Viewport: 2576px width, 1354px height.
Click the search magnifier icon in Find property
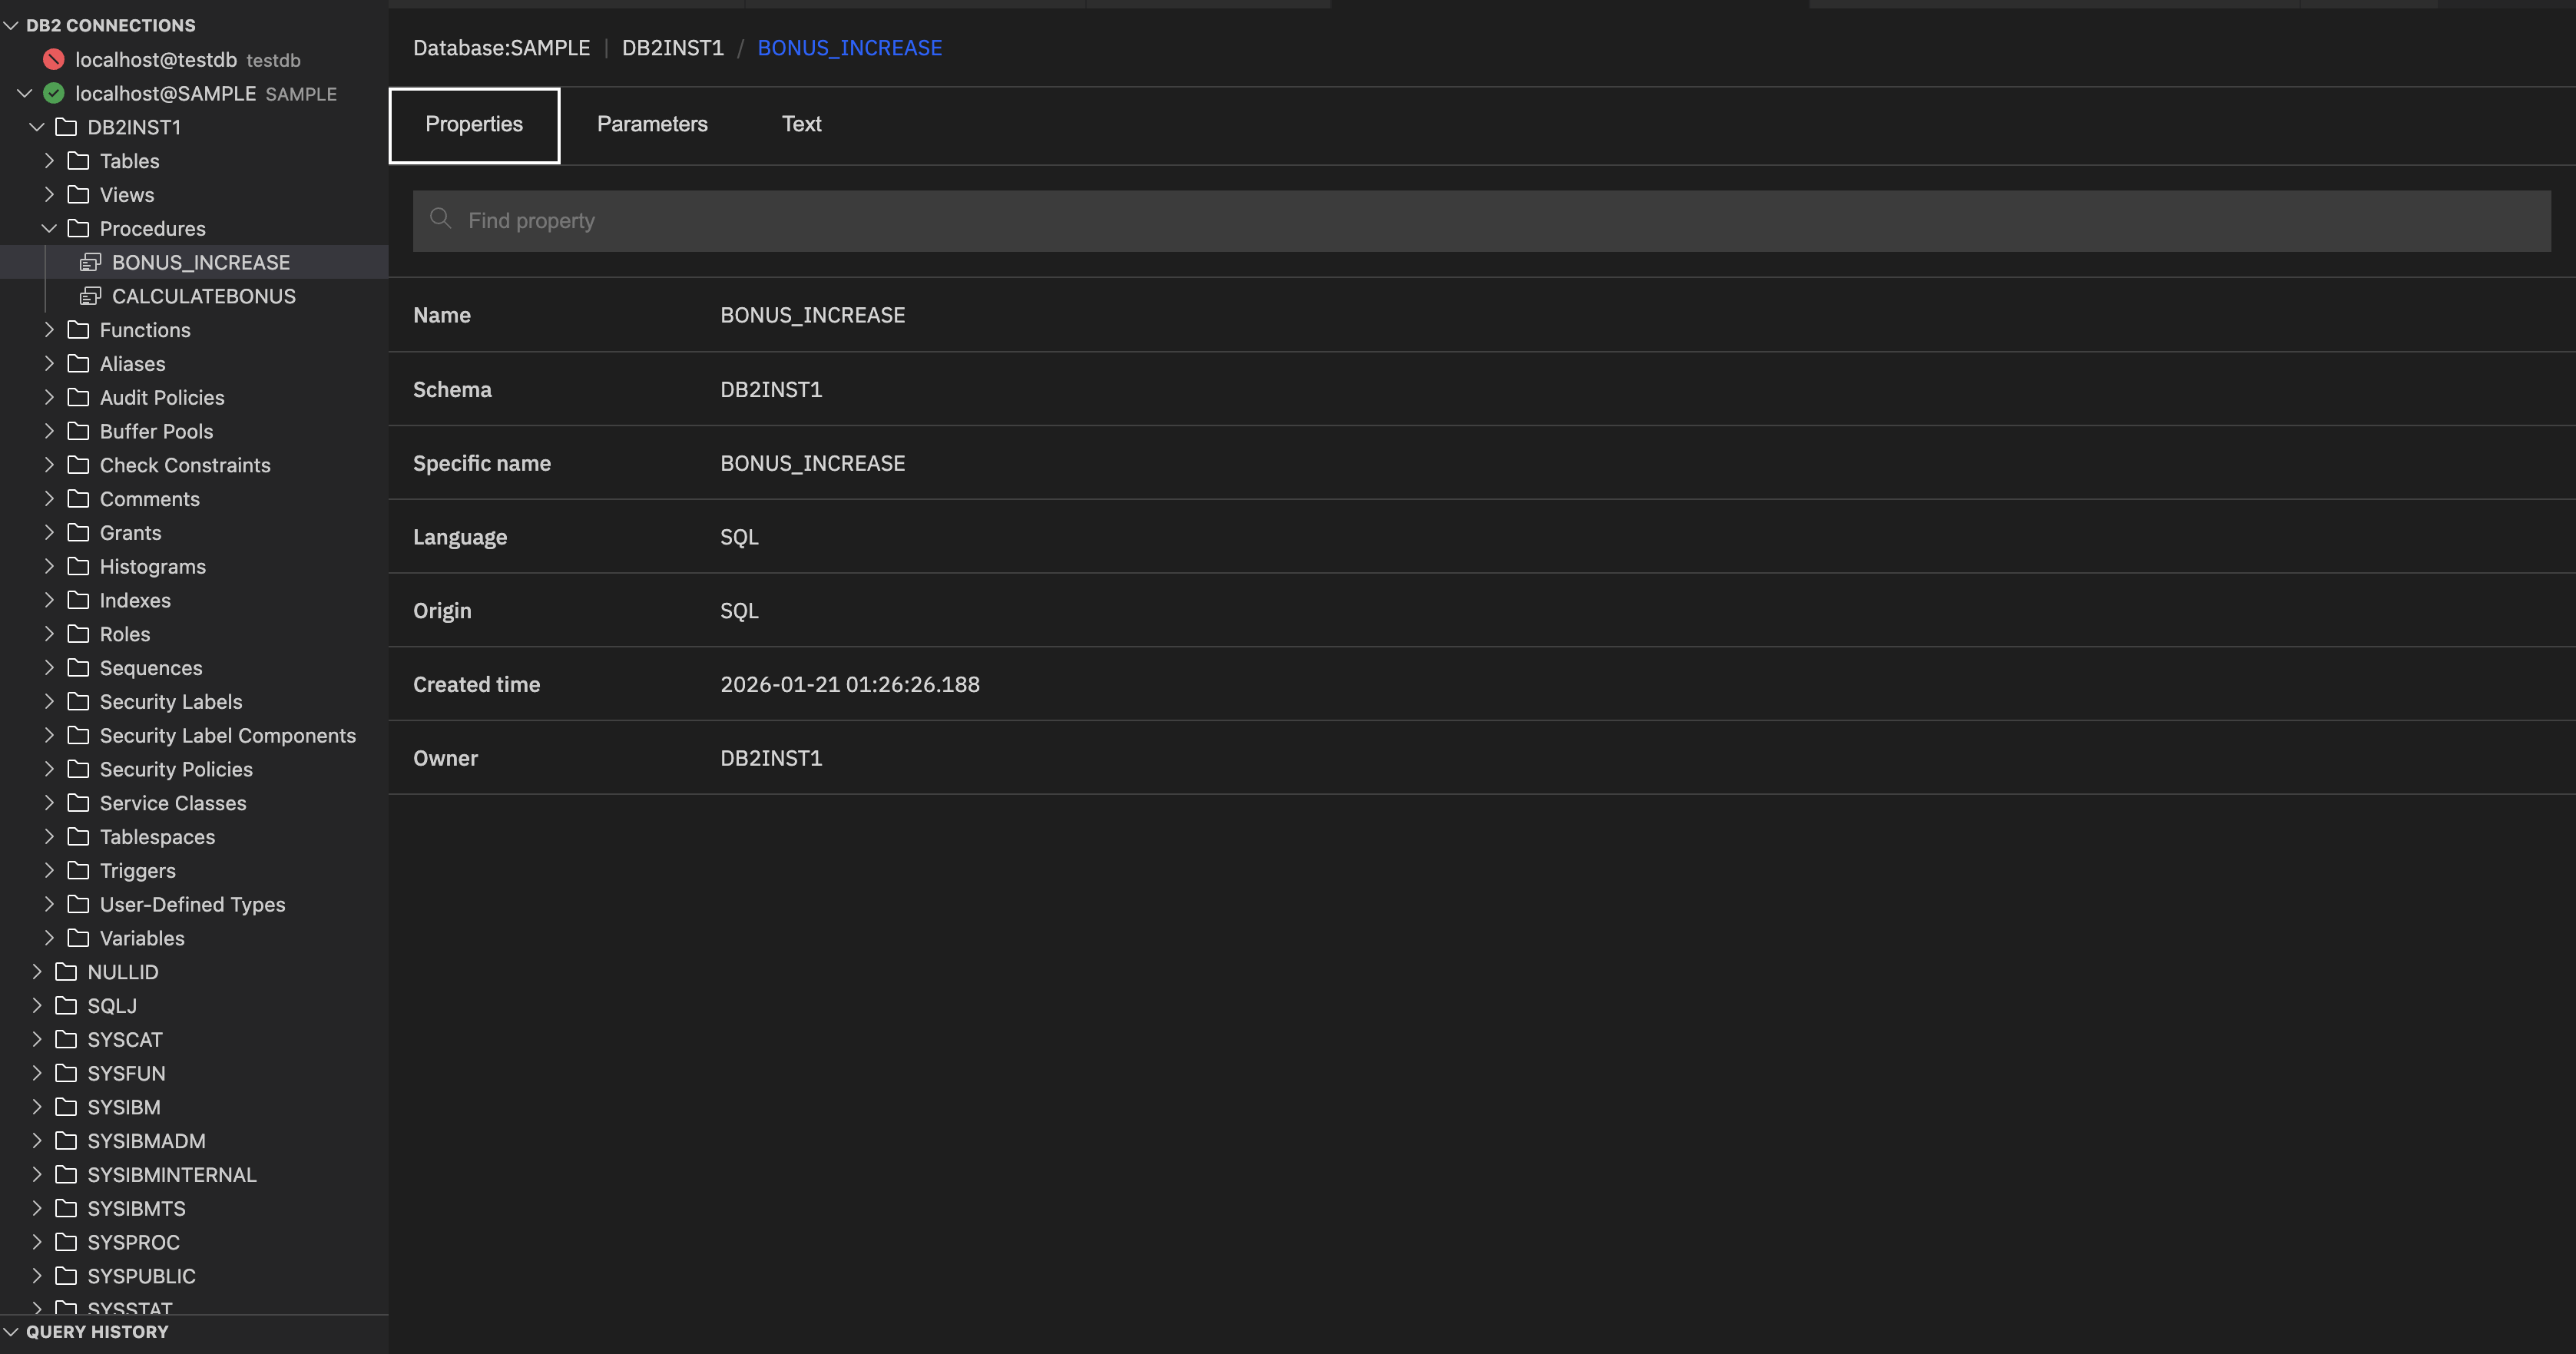click(440, 219)
